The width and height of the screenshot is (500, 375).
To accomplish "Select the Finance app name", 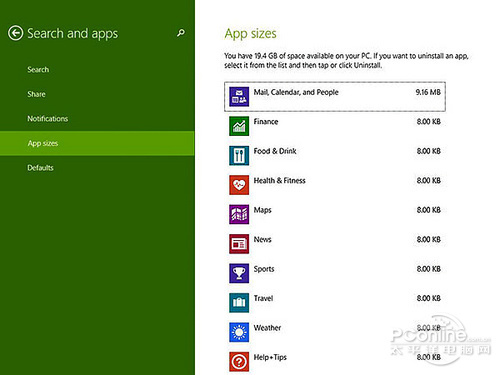I will (x=266, y=122).
